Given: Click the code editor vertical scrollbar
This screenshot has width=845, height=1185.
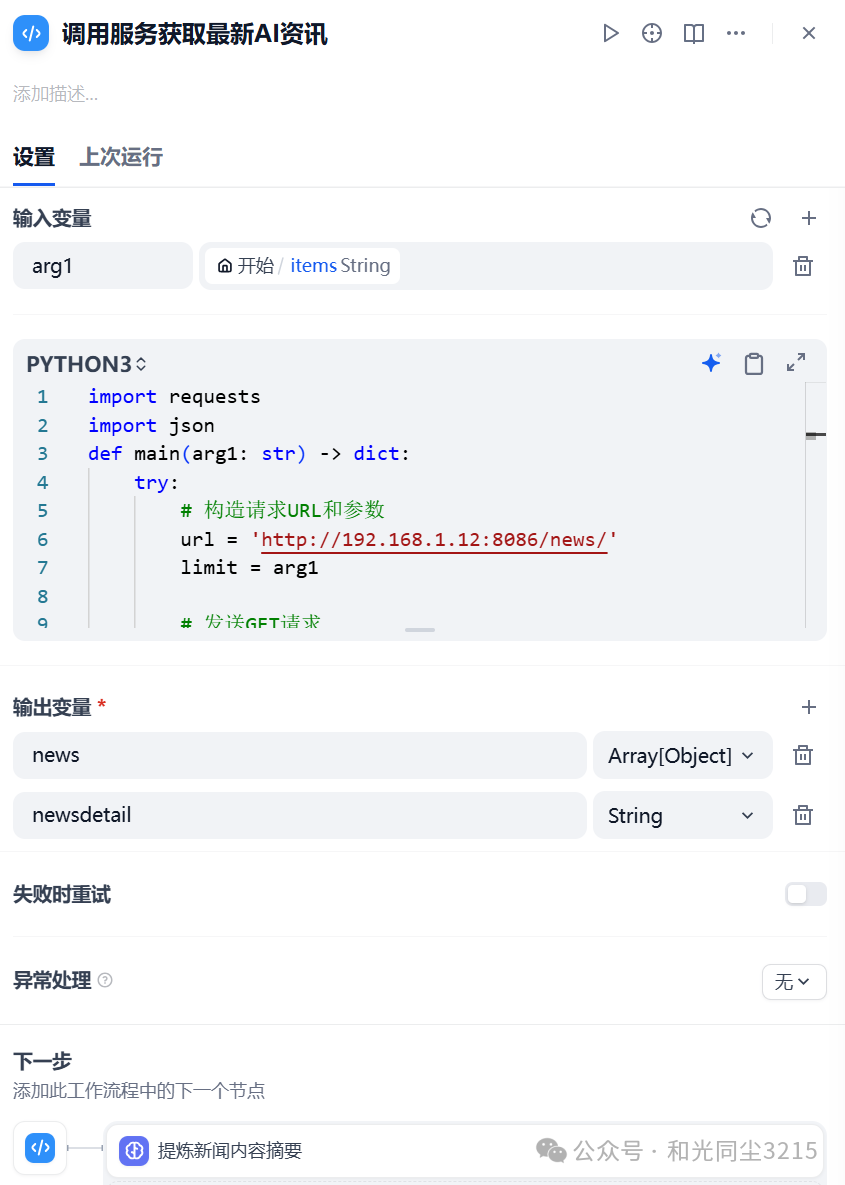Looking at the screenshot, I should tap(816, 505).
